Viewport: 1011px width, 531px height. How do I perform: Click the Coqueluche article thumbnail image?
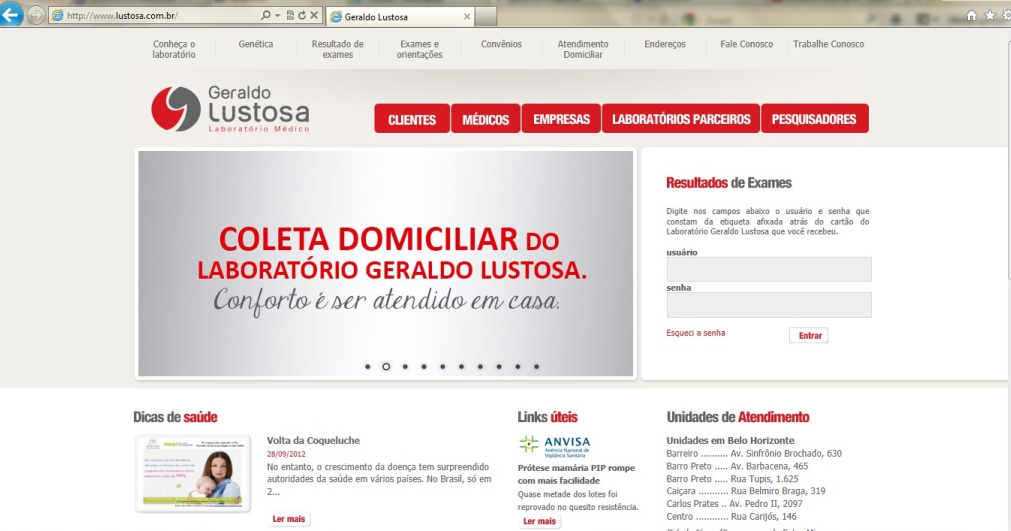coord(192,474)
